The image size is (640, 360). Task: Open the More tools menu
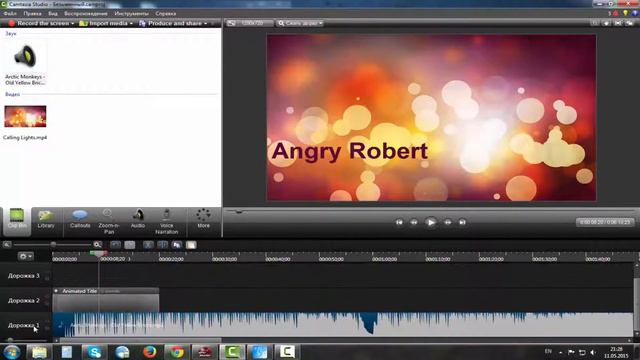click(x=203, y=219)
